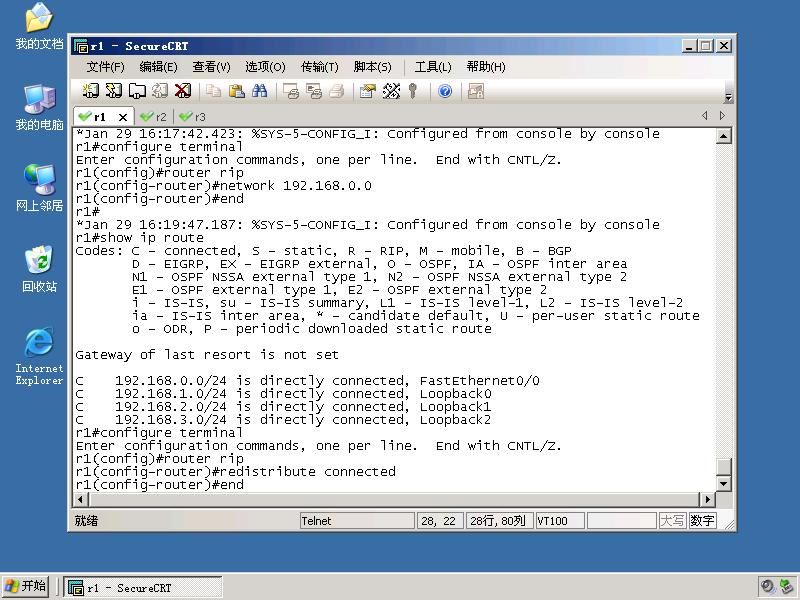Image resolution: width=800 pixels, height=600 pixels.
Task: Click the Disconnect icon with red X
Action: [x=183, y=91]
